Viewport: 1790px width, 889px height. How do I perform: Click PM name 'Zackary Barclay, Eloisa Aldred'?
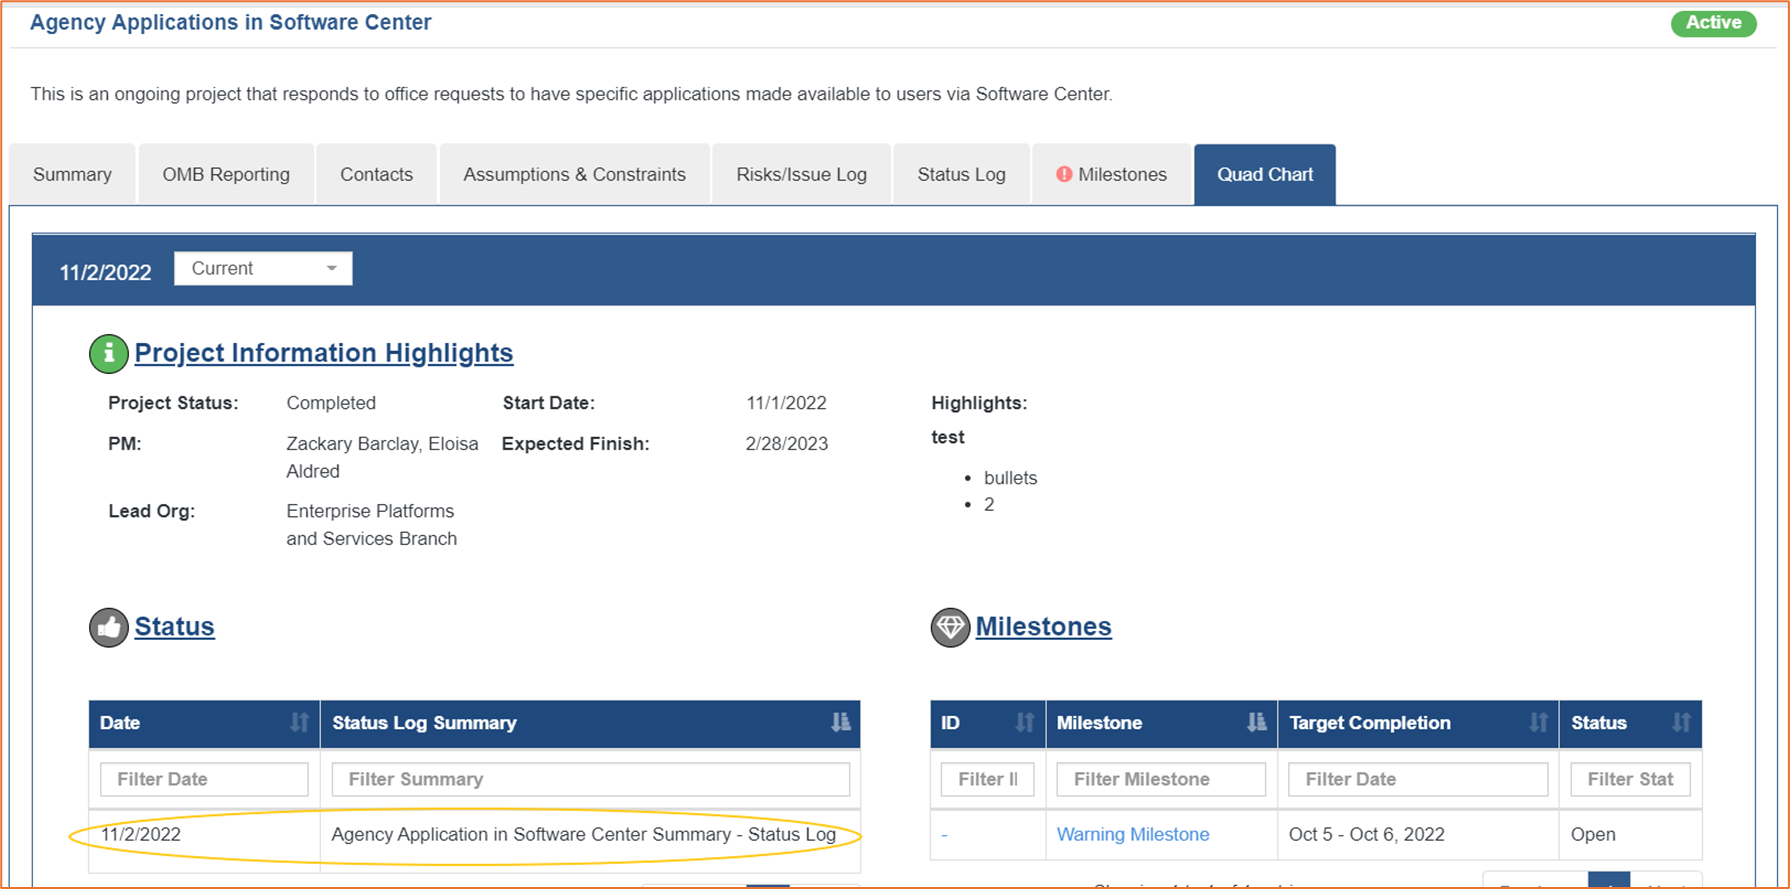coord(382,457)
